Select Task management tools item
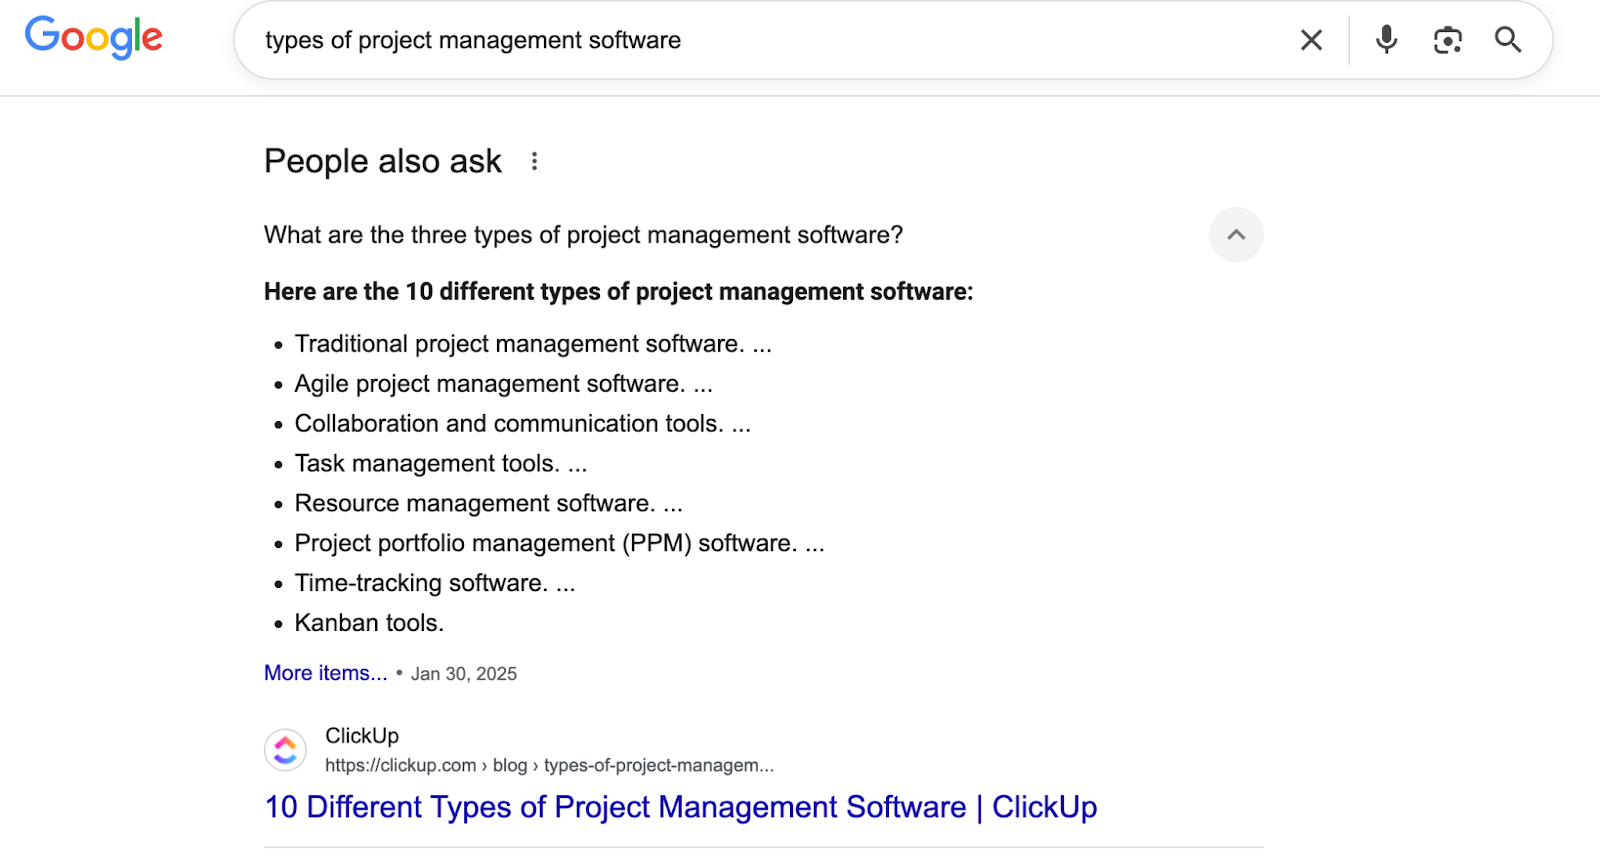This screenshot has width=1600, height=856. [x=440, y=464]
